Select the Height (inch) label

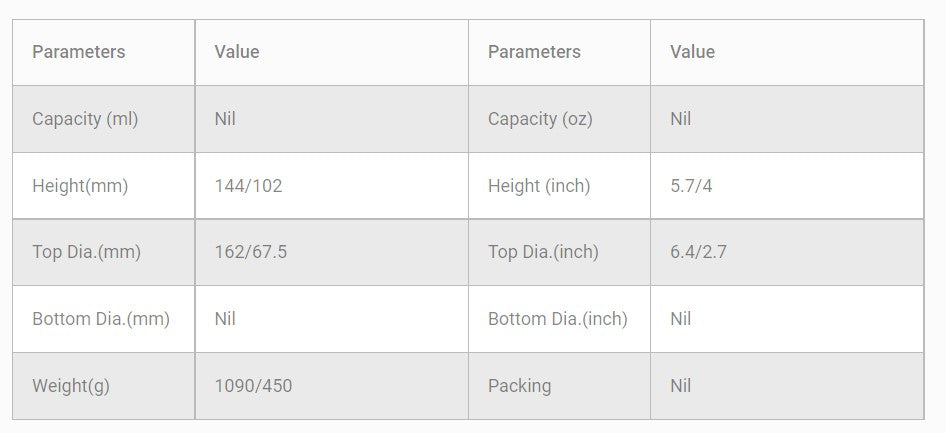pos(539,186)
